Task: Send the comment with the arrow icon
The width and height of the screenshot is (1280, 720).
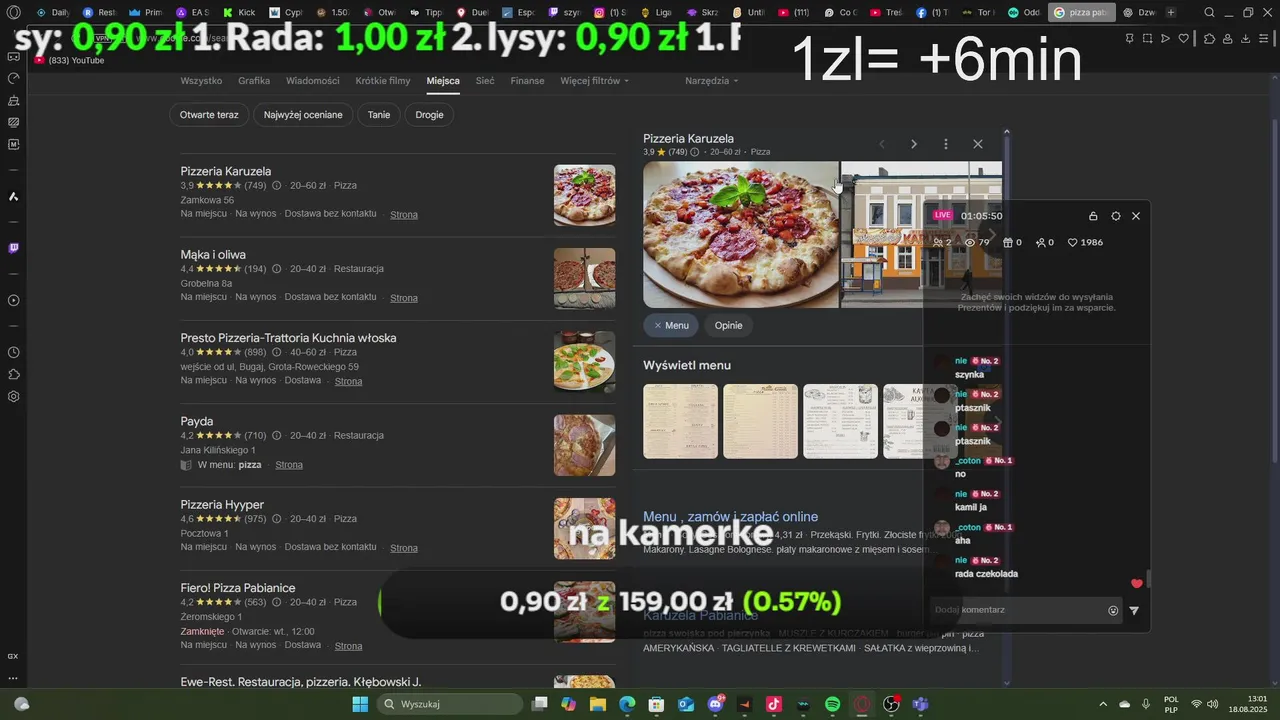Action: [1134, 610]
